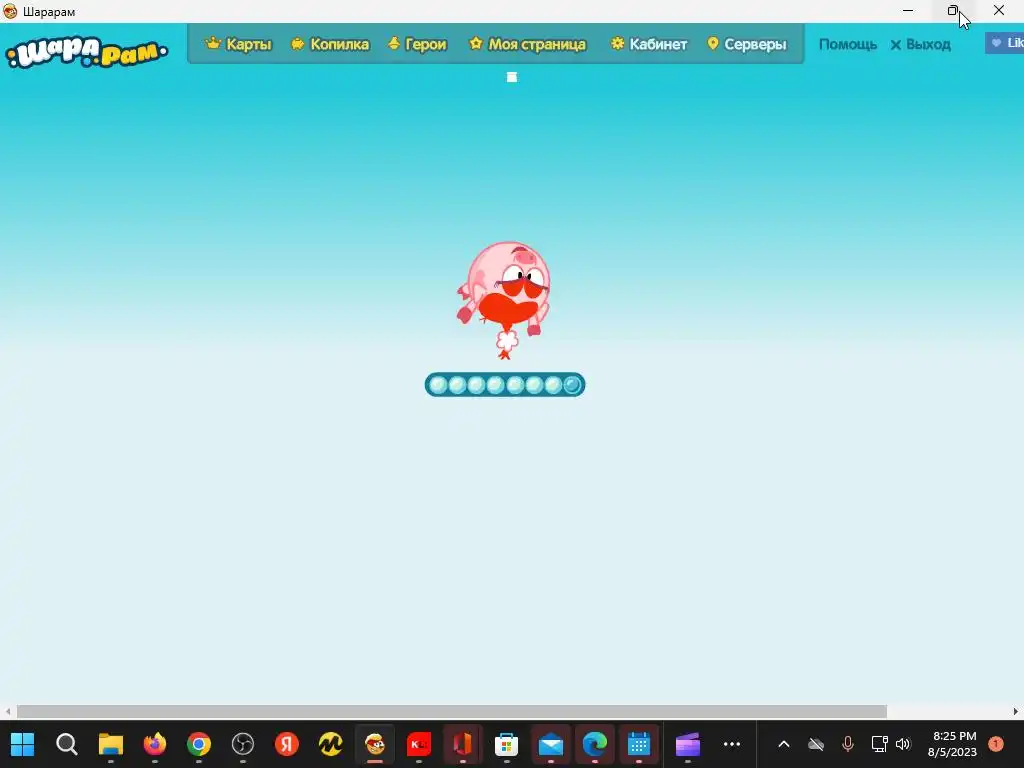
Task: Open the Карты menu item
Action: [238, 44]
